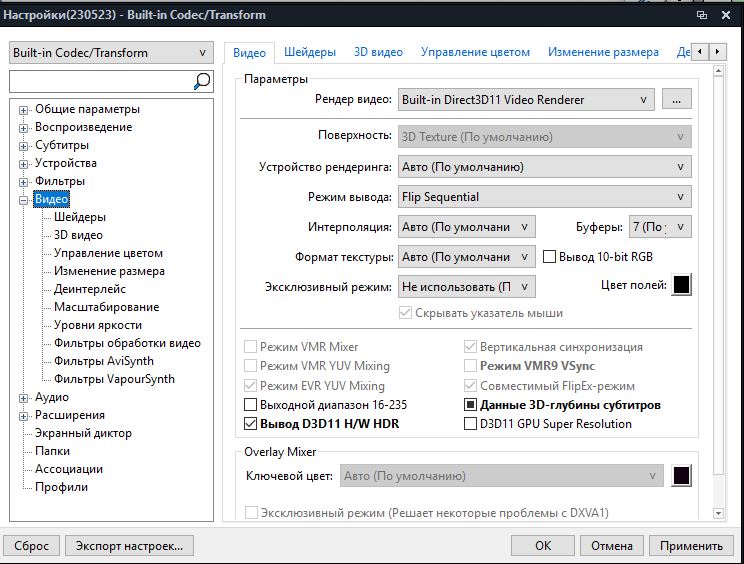The height and width of the screenshot is (564, 744).
Task: Select Шейдеры tree item under Видео
Action: [80, 217]
